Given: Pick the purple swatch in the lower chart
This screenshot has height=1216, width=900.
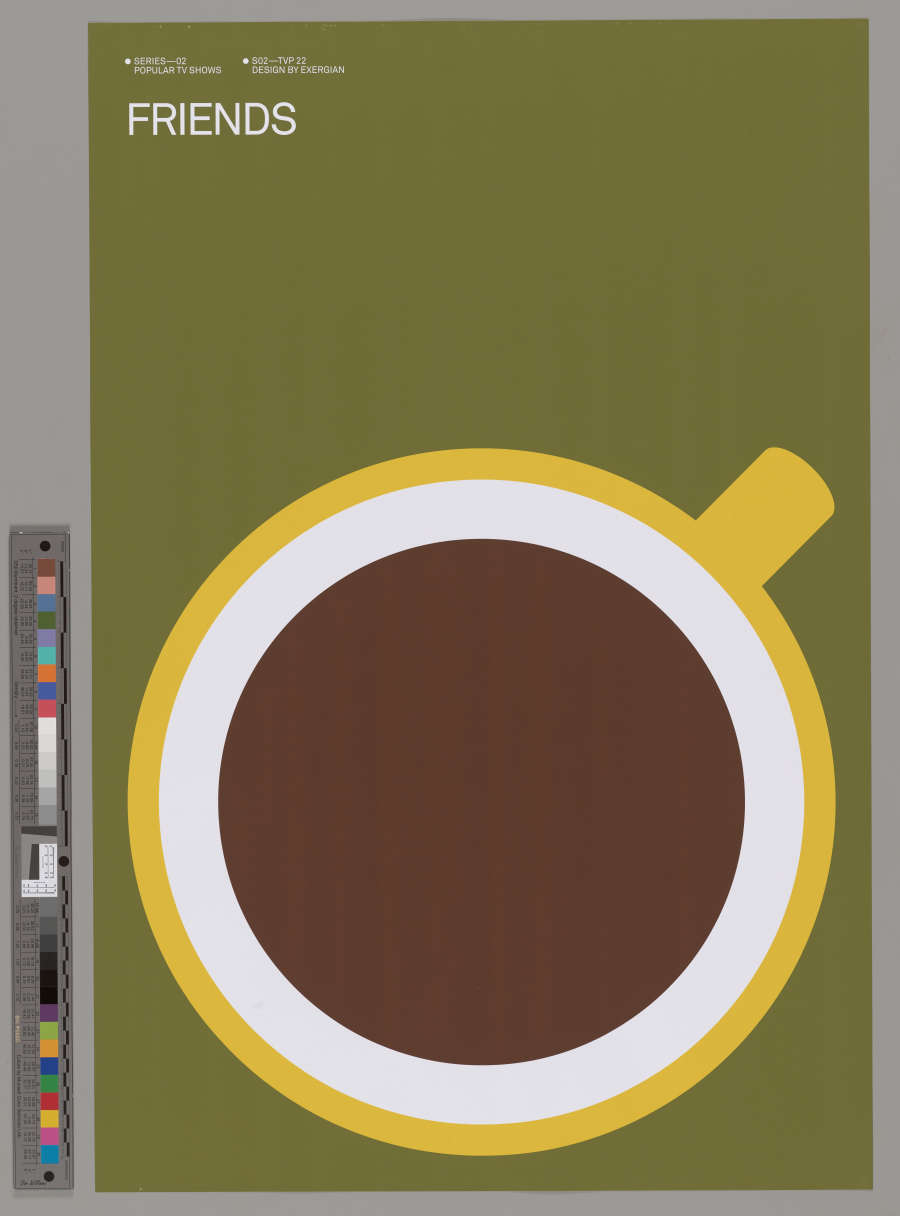Looking at the screenshot, I should click(48, 1012).
